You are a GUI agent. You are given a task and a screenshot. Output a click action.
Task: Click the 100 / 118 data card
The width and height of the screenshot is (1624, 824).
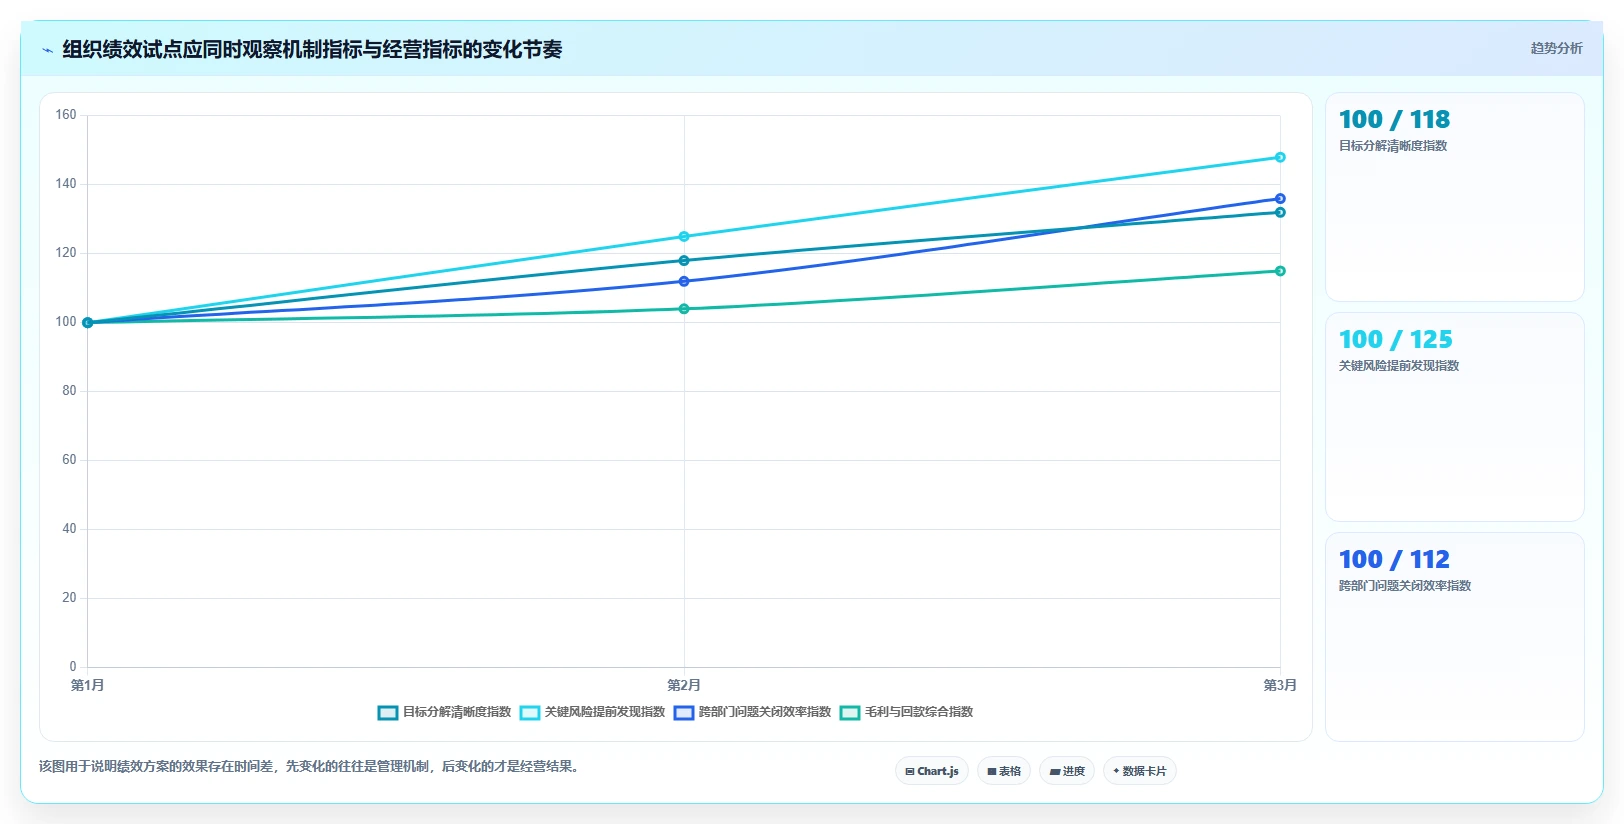[1455, 197]
